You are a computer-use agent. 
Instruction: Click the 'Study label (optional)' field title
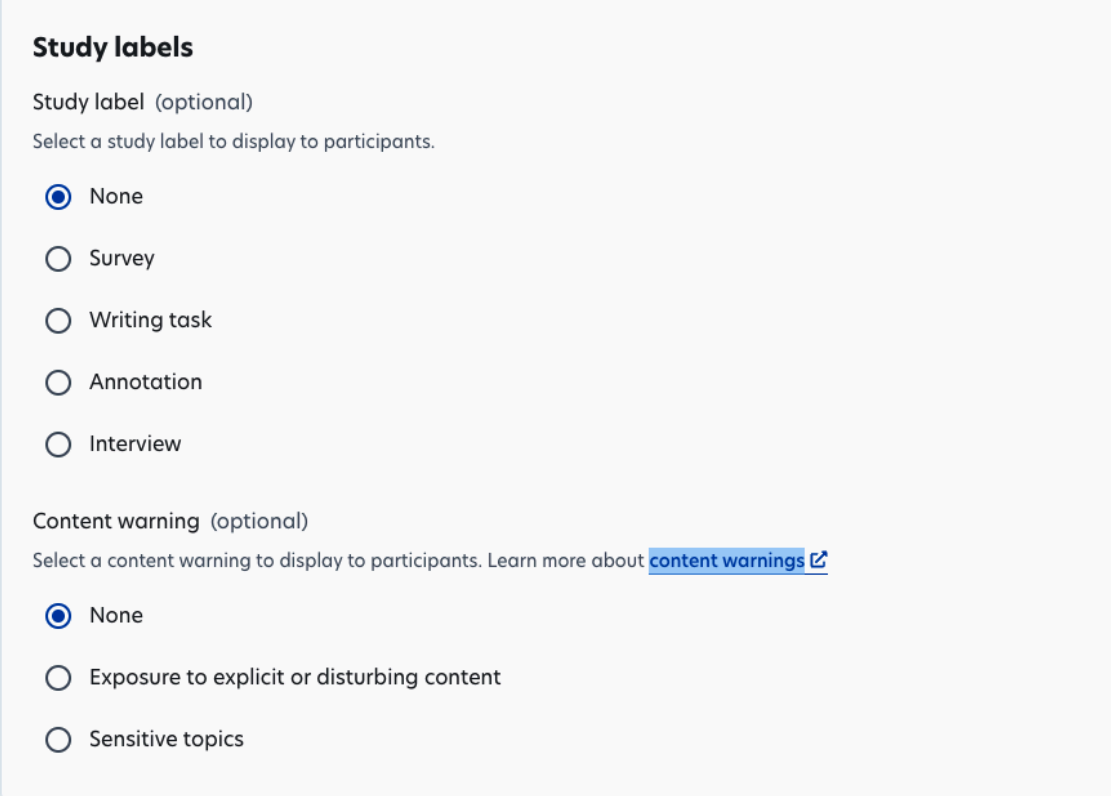[142, 102]
